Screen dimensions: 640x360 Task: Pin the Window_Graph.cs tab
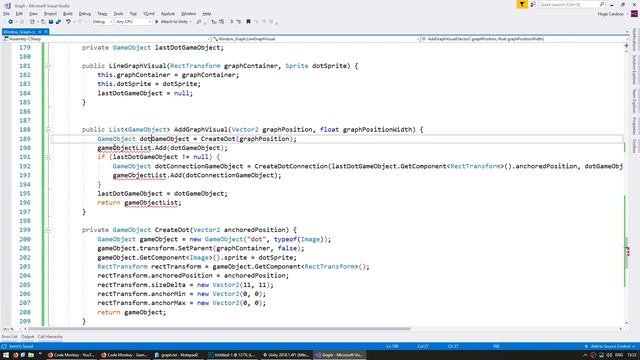40,32
